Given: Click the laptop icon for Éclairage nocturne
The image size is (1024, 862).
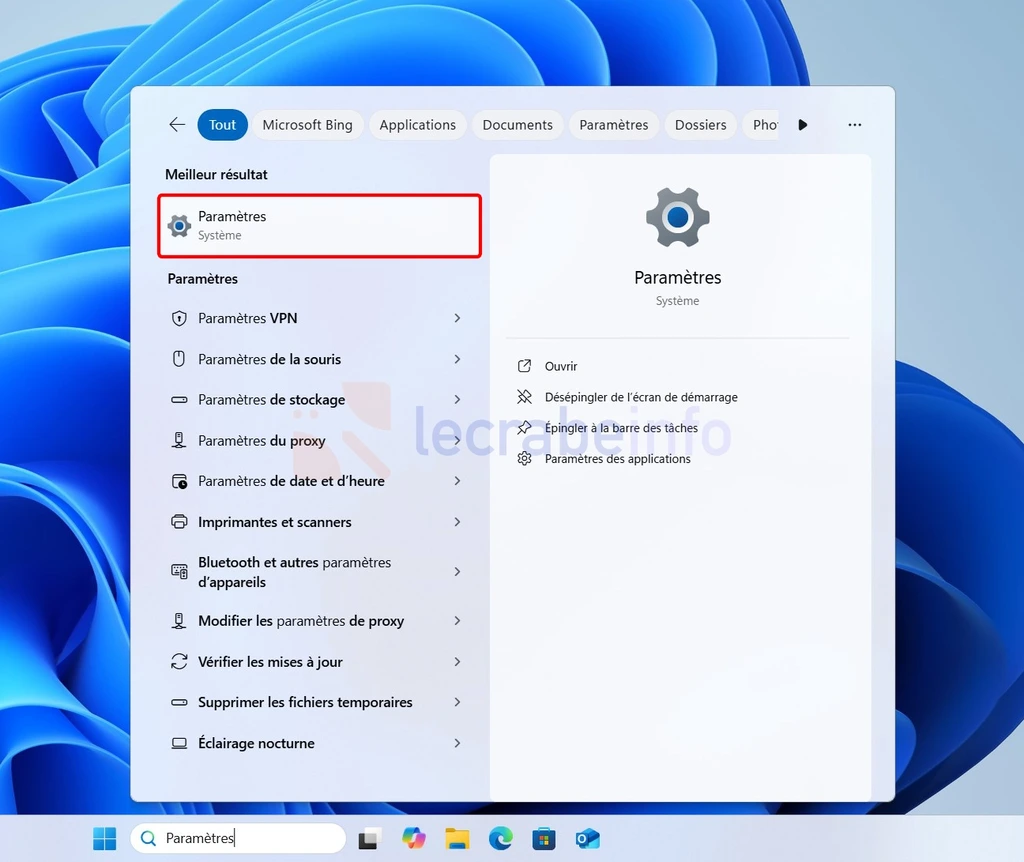Looking at the screenshot, I should (179, 743).
